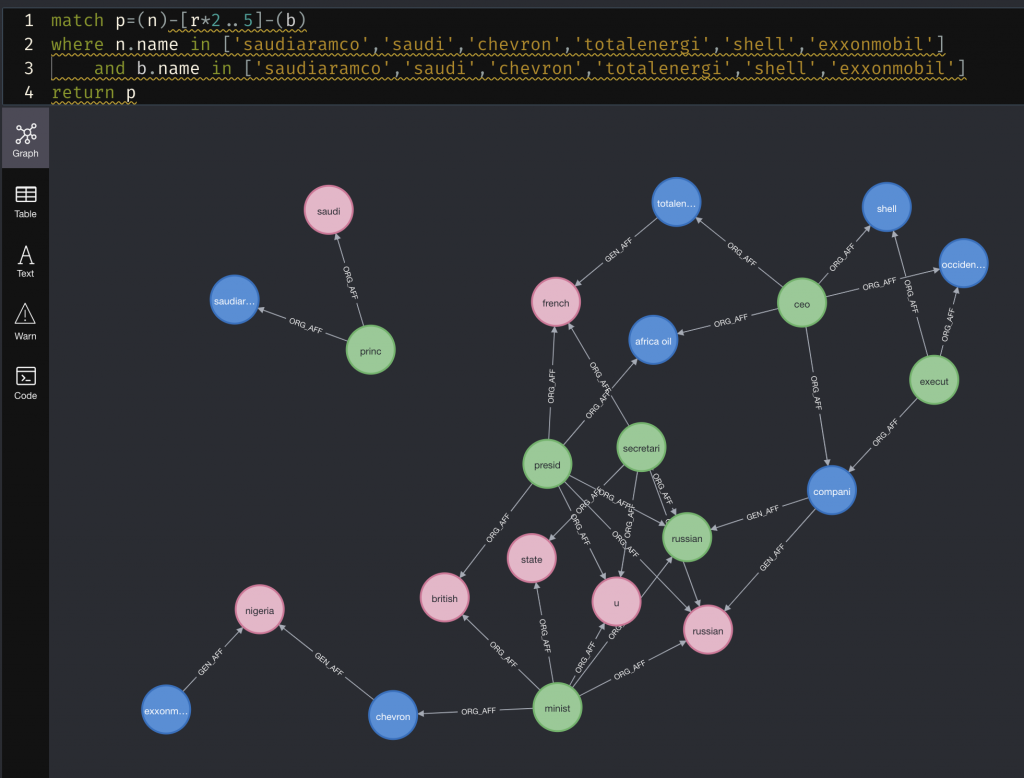The width and height of the screenshot is (1024, 778).
Task: Click the where n.name query line
Action: 498,44
